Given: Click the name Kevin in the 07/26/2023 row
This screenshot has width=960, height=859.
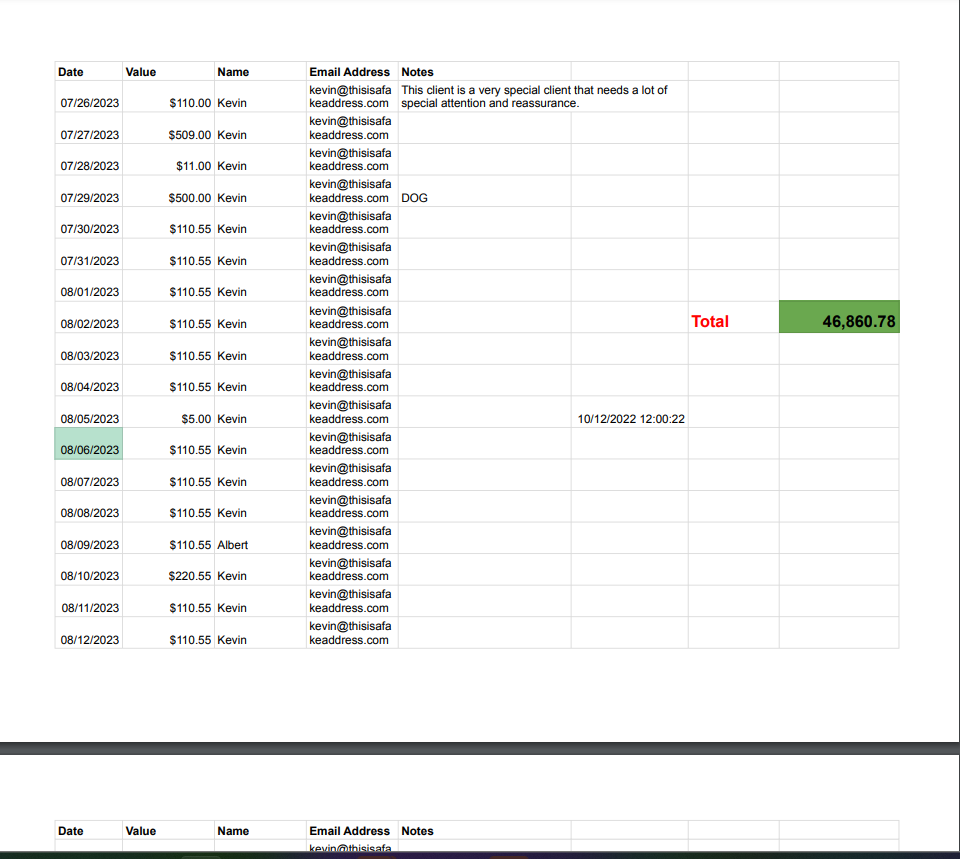Looking at the screenshot, I should (232, 103).
